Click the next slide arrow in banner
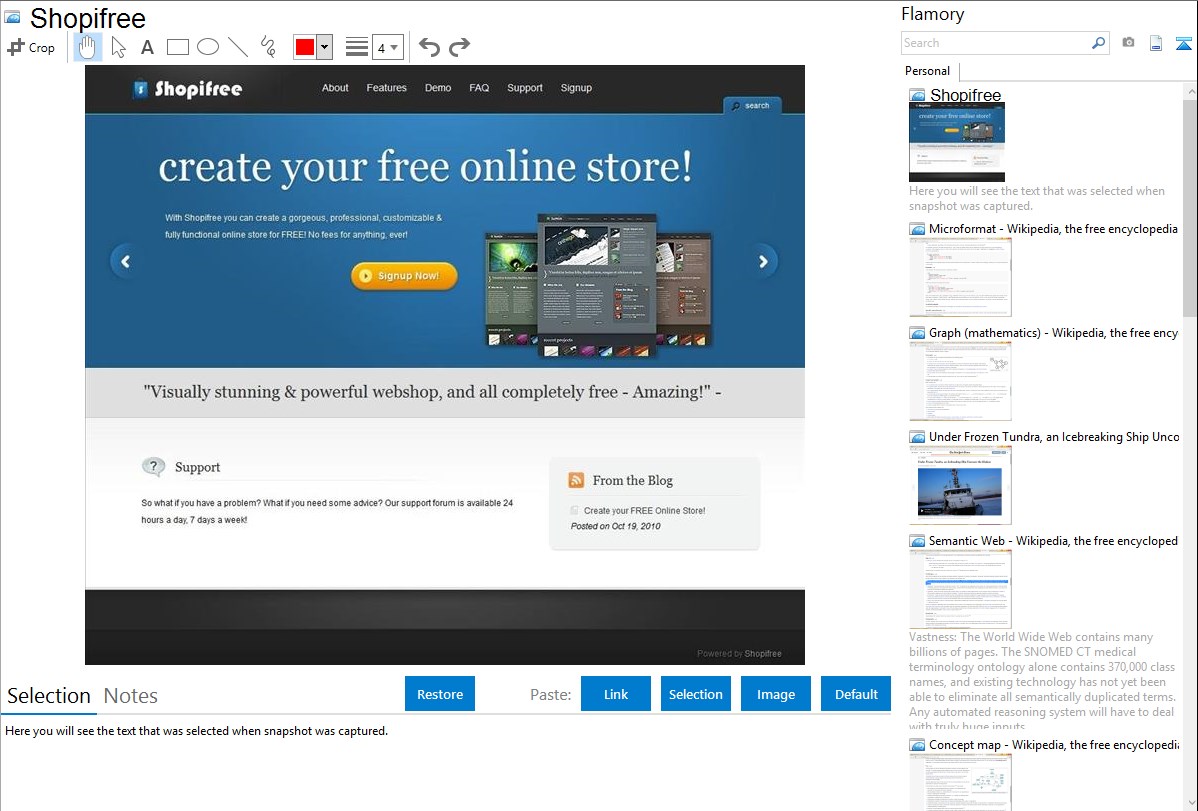 [x=763, y=261]
